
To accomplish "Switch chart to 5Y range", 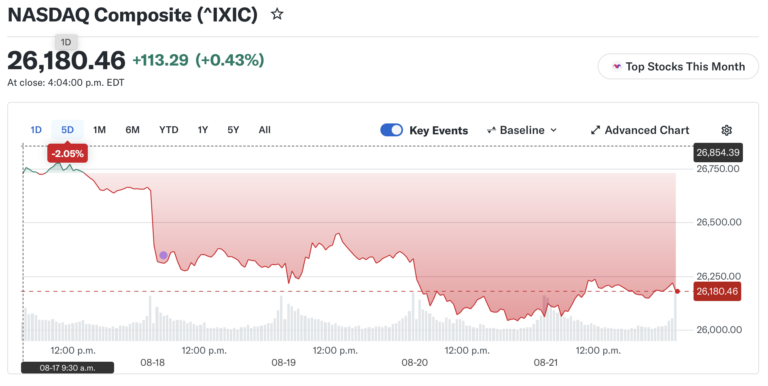I will point(233,130).
